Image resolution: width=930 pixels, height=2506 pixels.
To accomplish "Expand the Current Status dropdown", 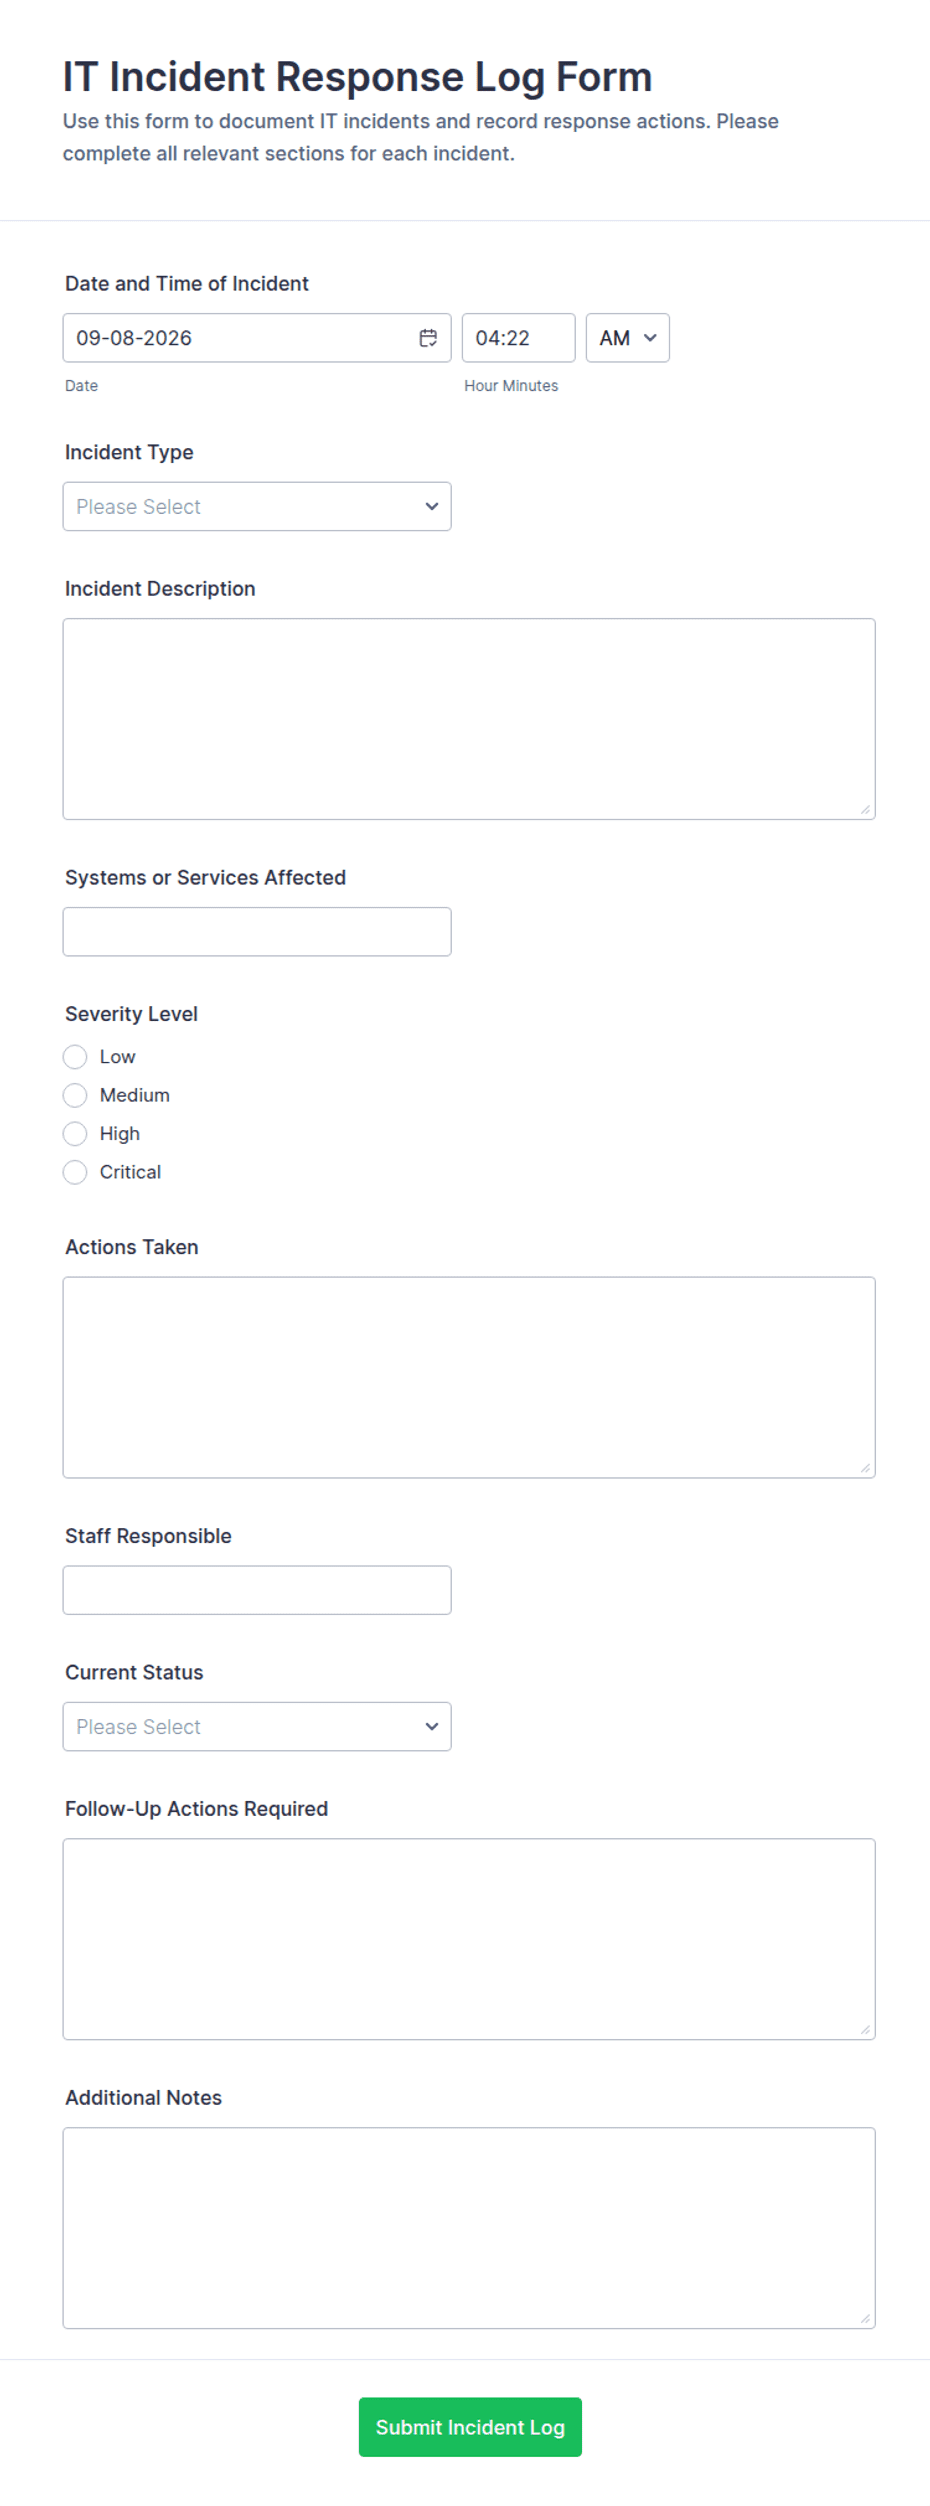I will click(x=257, y=1726).
